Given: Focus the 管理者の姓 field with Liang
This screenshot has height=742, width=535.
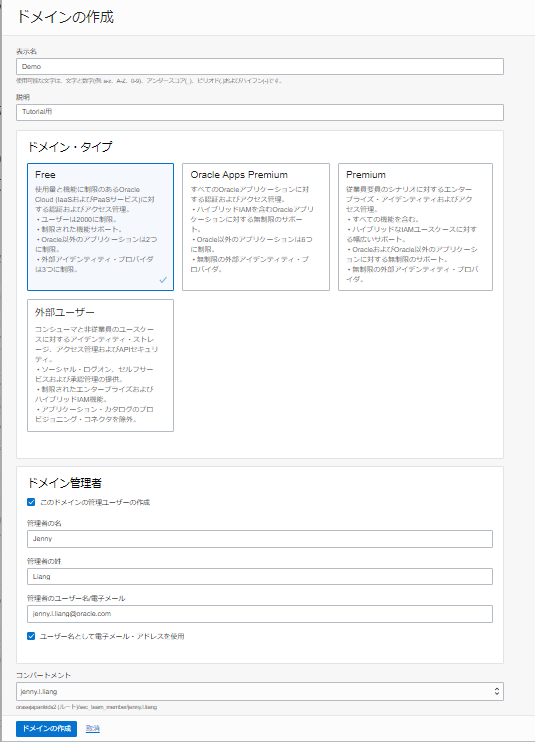Looking at the screenshot, I should (260, 576).
